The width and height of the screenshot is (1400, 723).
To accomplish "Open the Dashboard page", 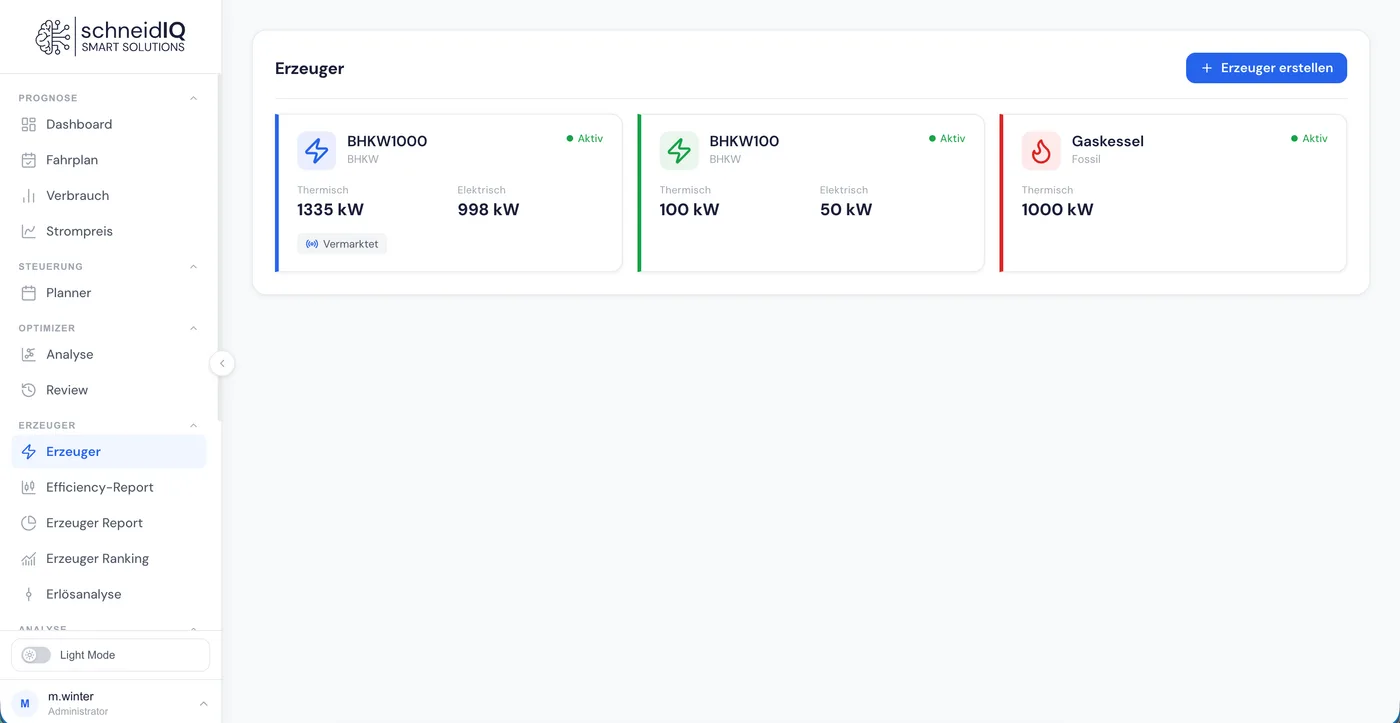I will coord(109,124).
